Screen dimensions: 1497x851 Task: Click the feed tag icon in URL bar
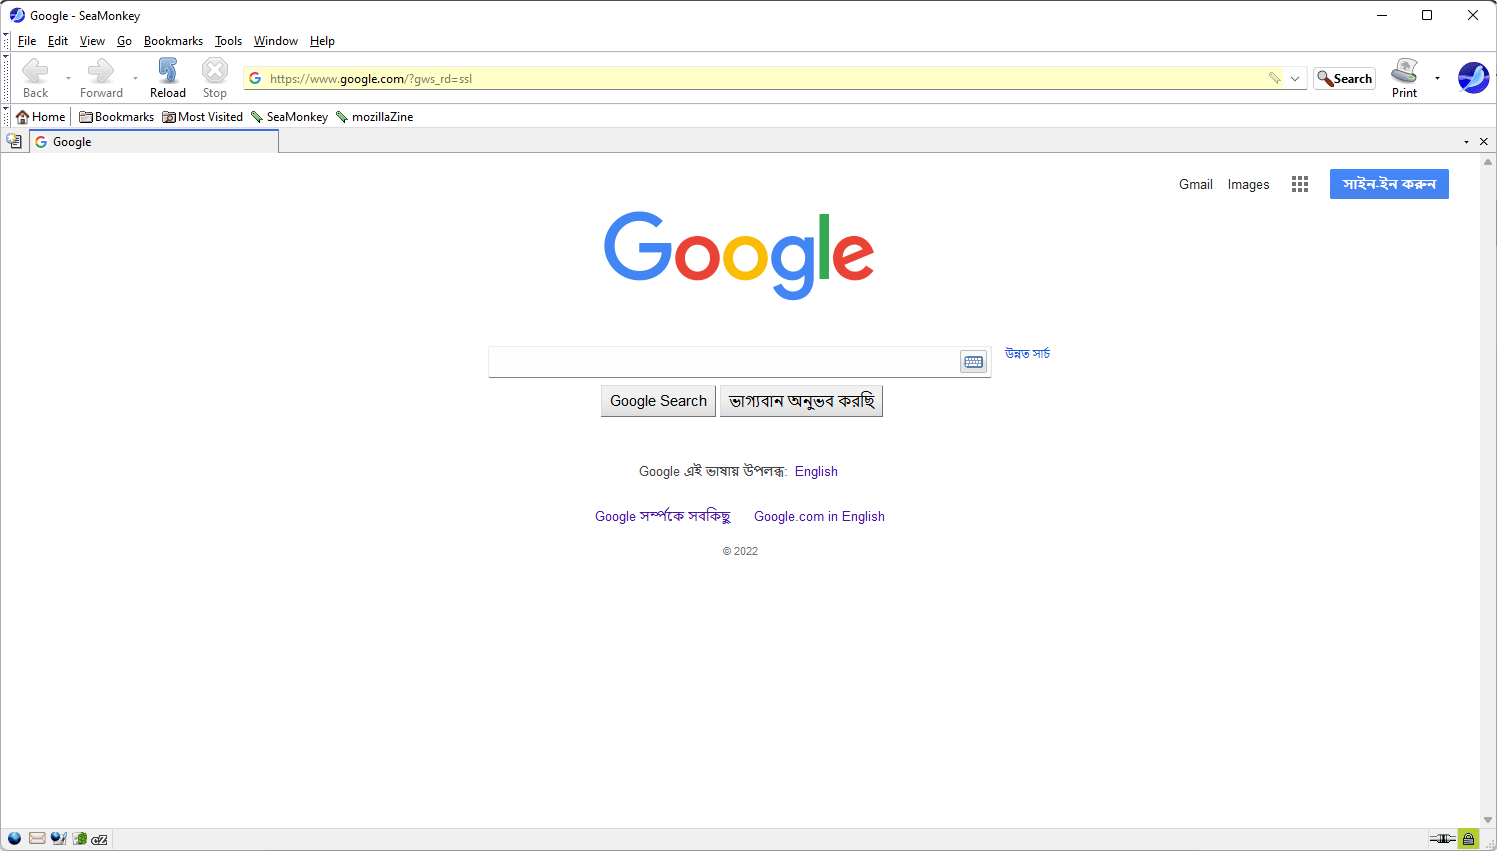point(1274,78)
